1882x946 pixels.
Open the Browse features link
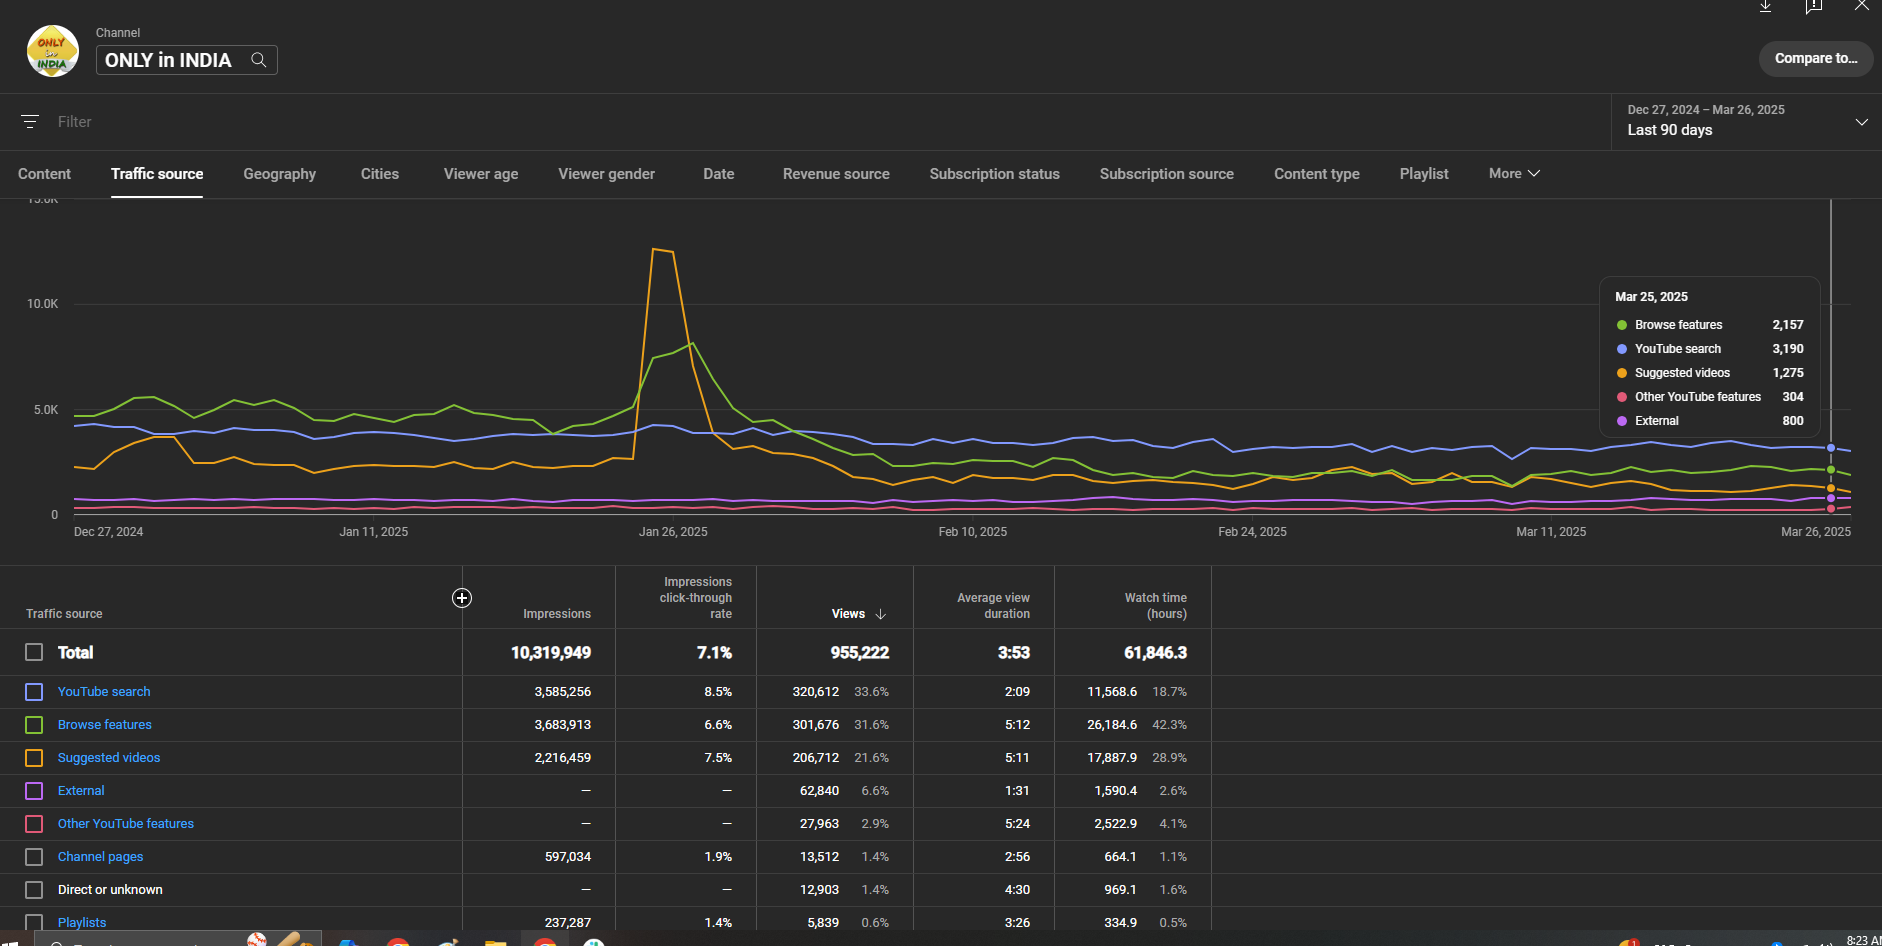point(105,725)
